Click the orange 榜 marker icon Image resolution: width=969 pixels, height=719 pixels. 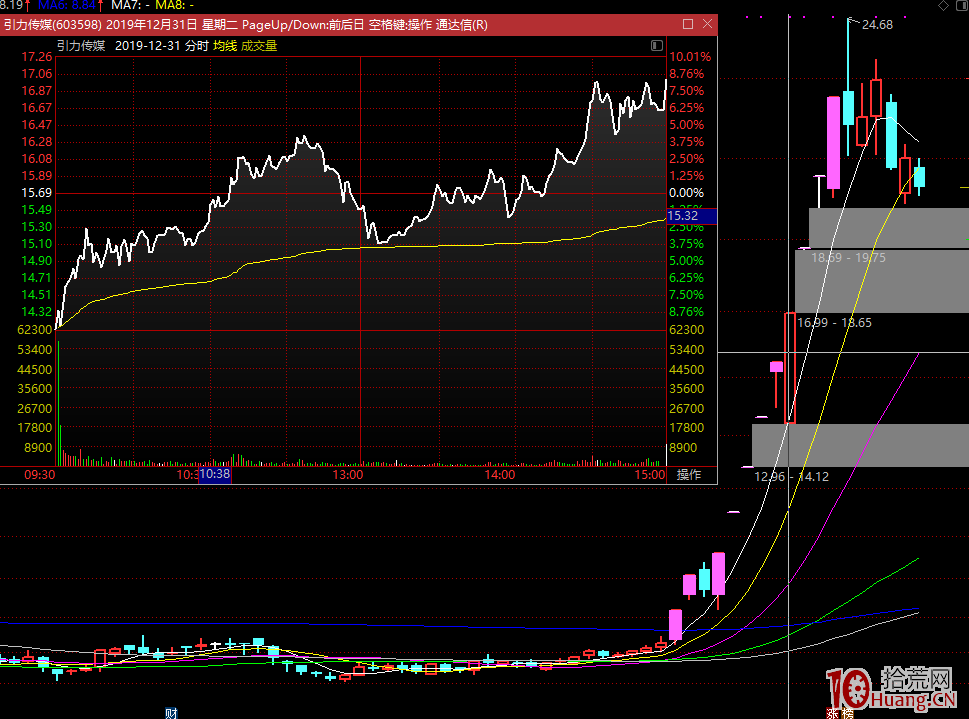[847, 713]
